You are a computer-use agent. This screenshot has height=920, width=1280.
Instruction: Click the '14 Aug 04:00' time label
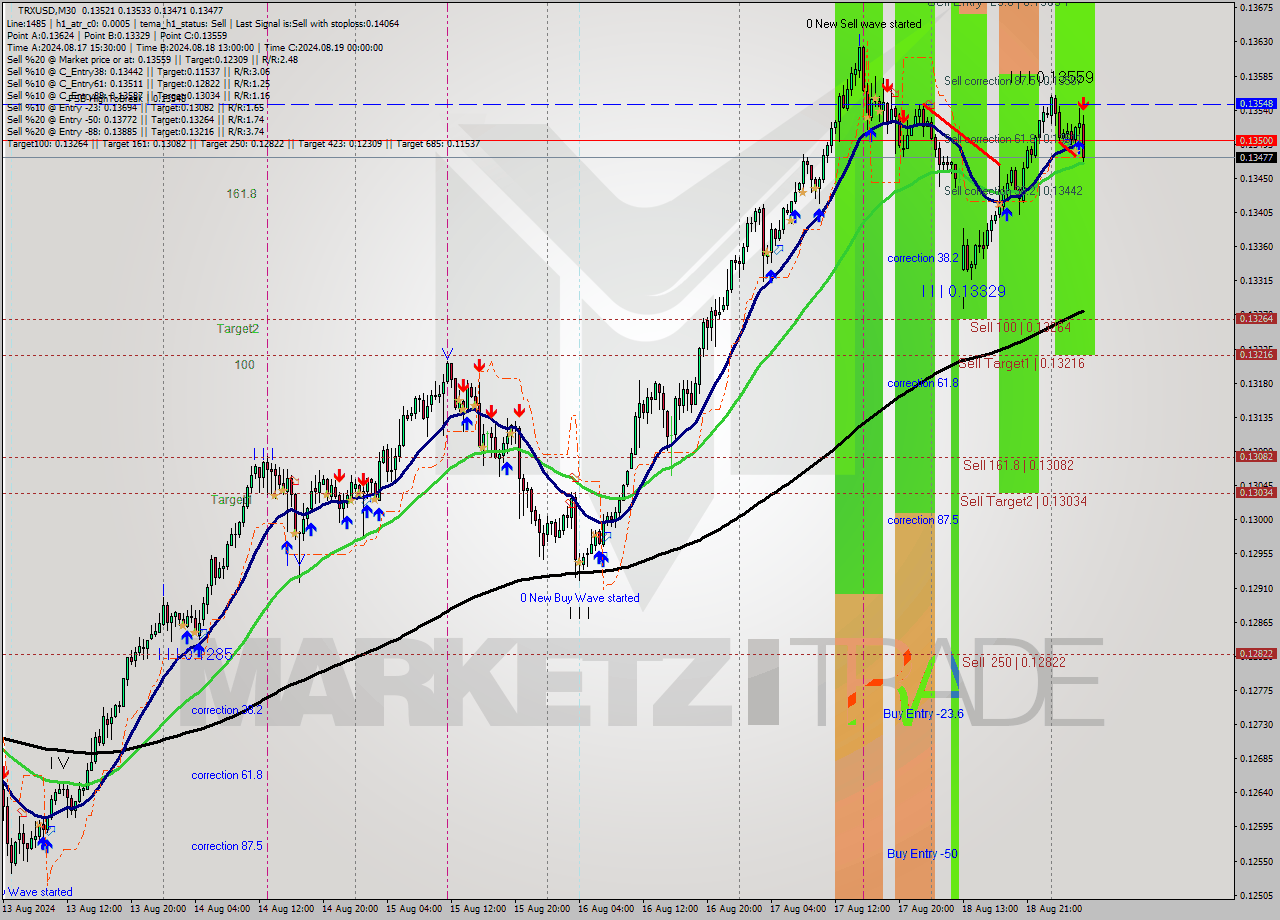pos(222,909)
